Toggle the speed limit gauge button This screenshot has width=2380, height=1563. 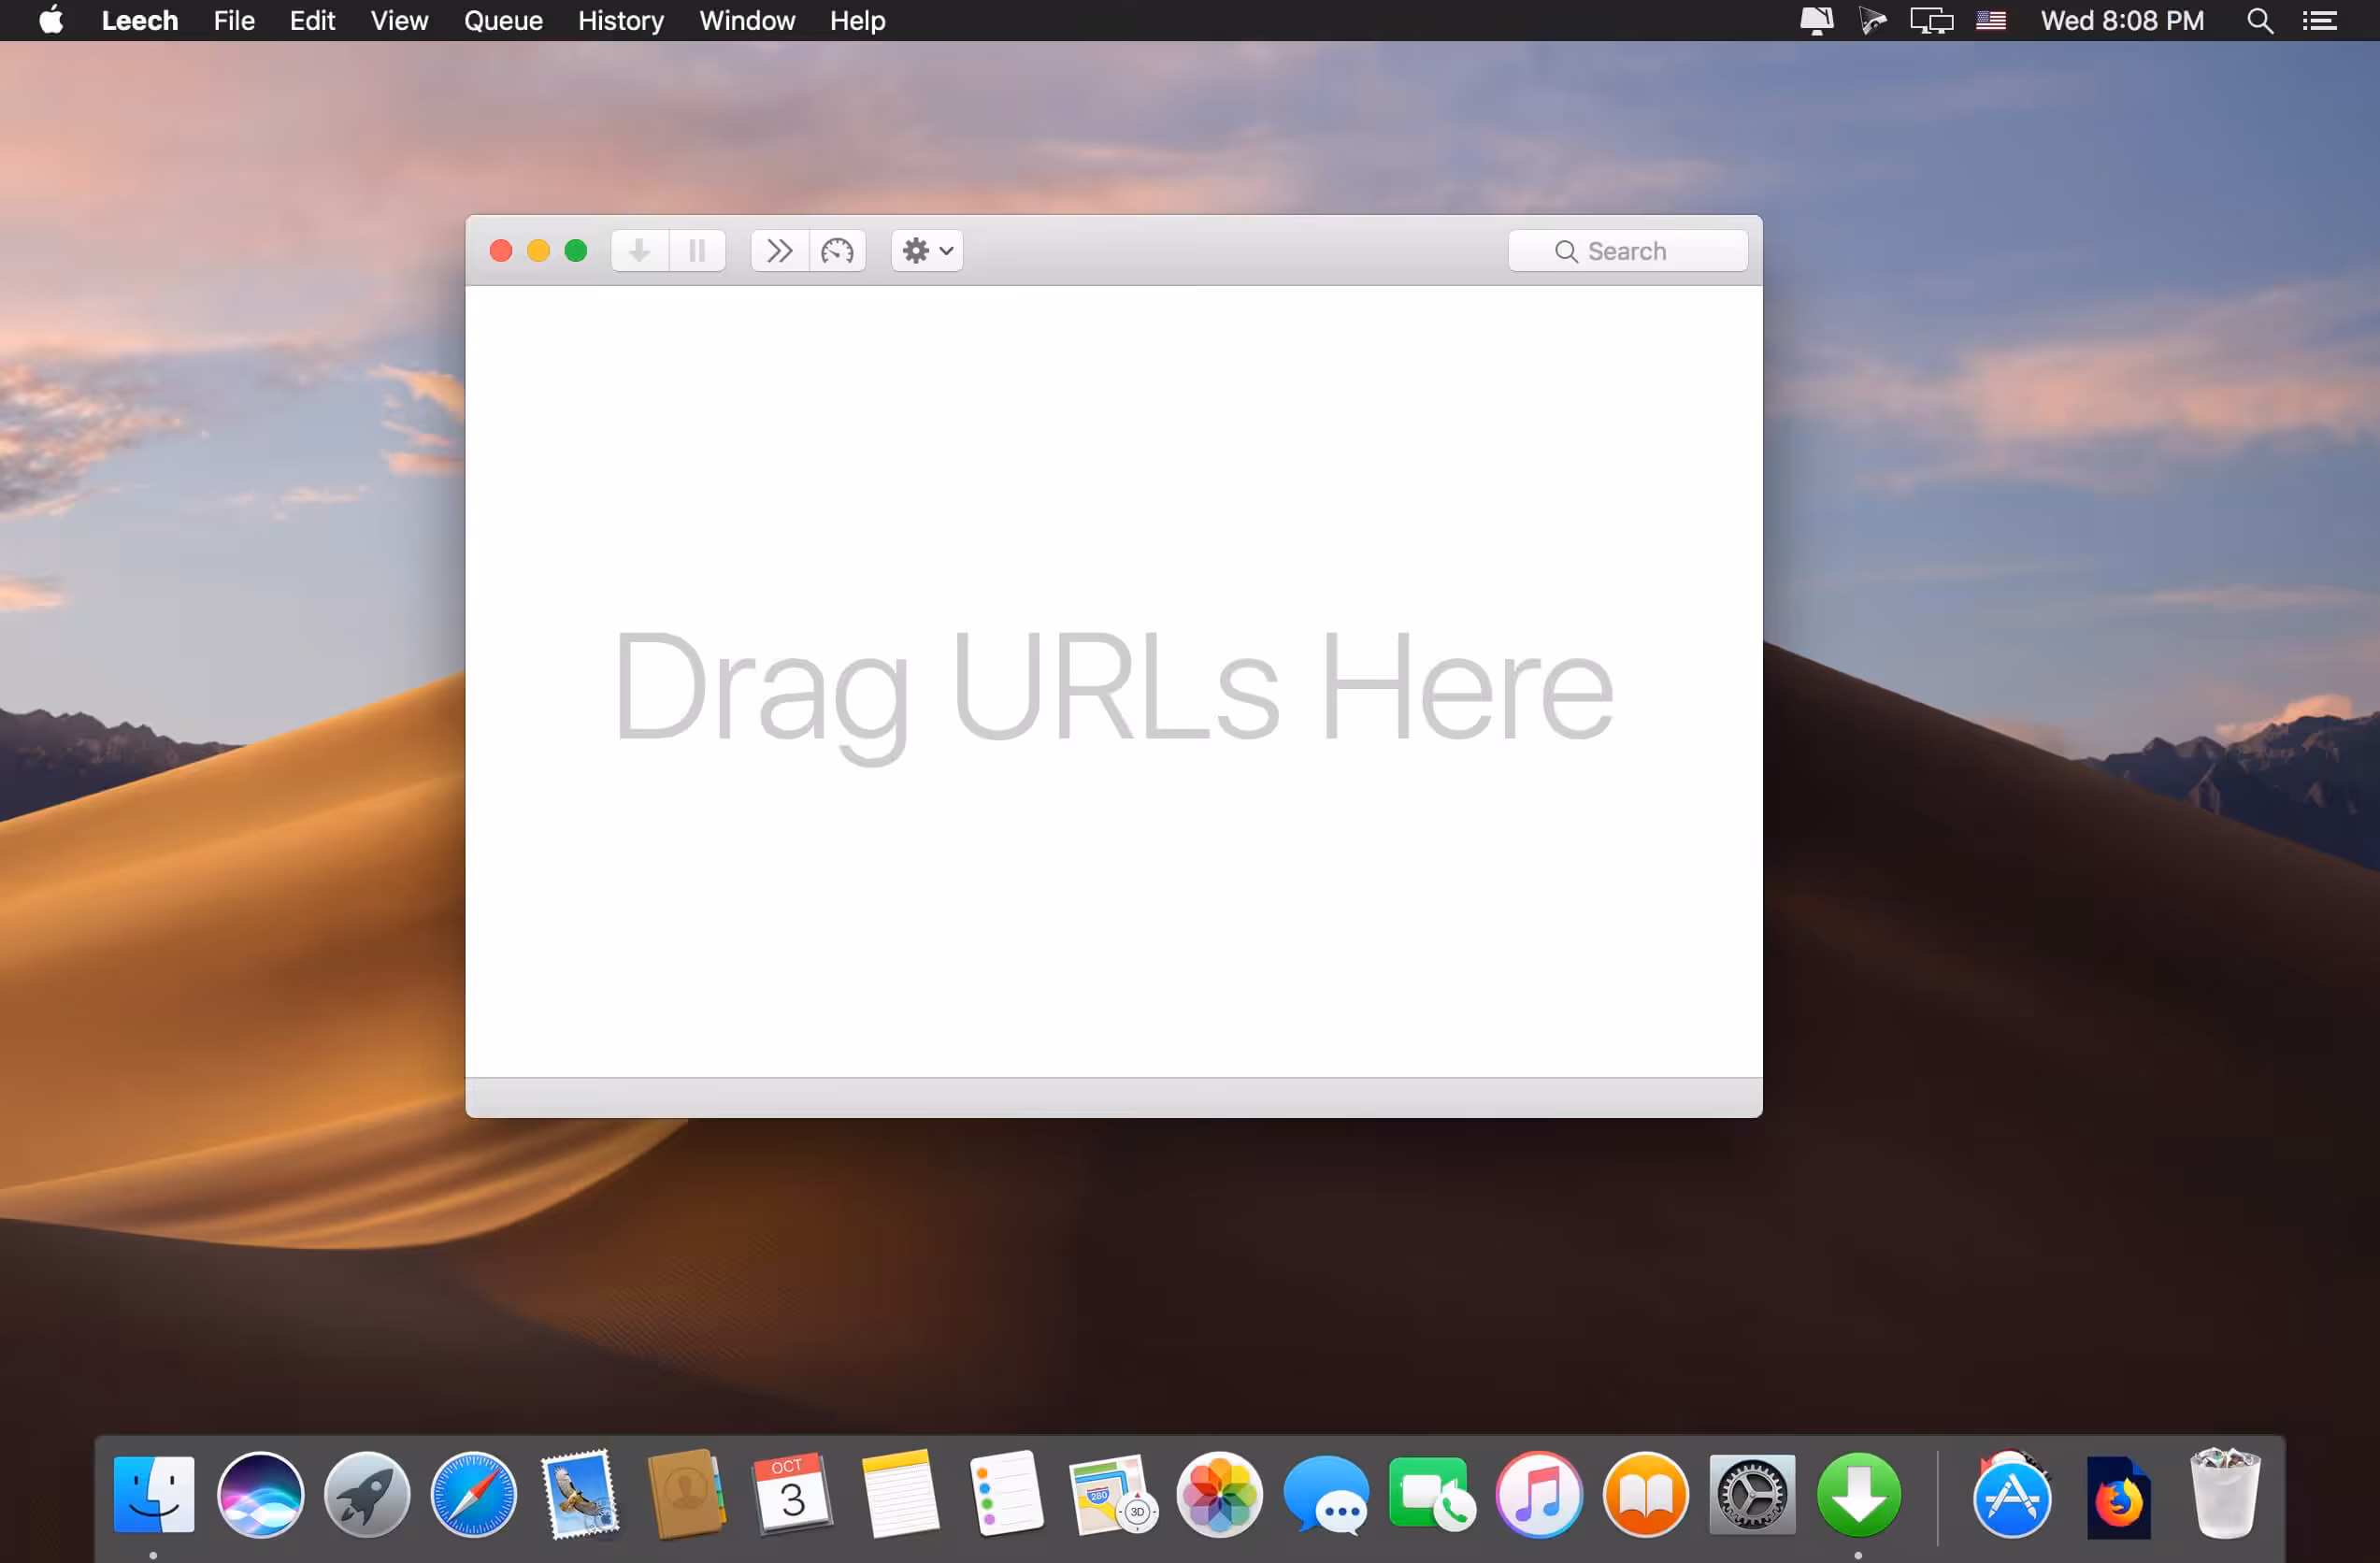click(837, 250)
